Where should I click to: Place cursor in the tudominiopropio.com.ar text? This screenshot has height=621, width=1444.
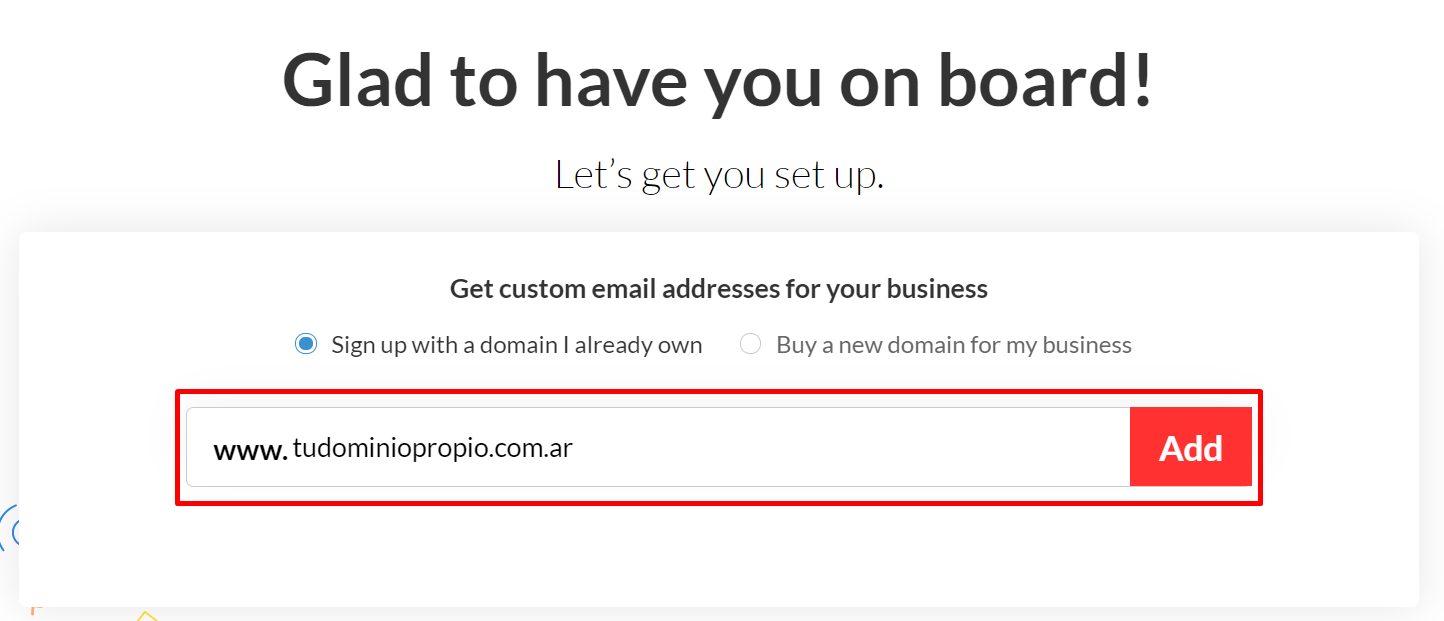pyautogui.click(x=432, y=448)
